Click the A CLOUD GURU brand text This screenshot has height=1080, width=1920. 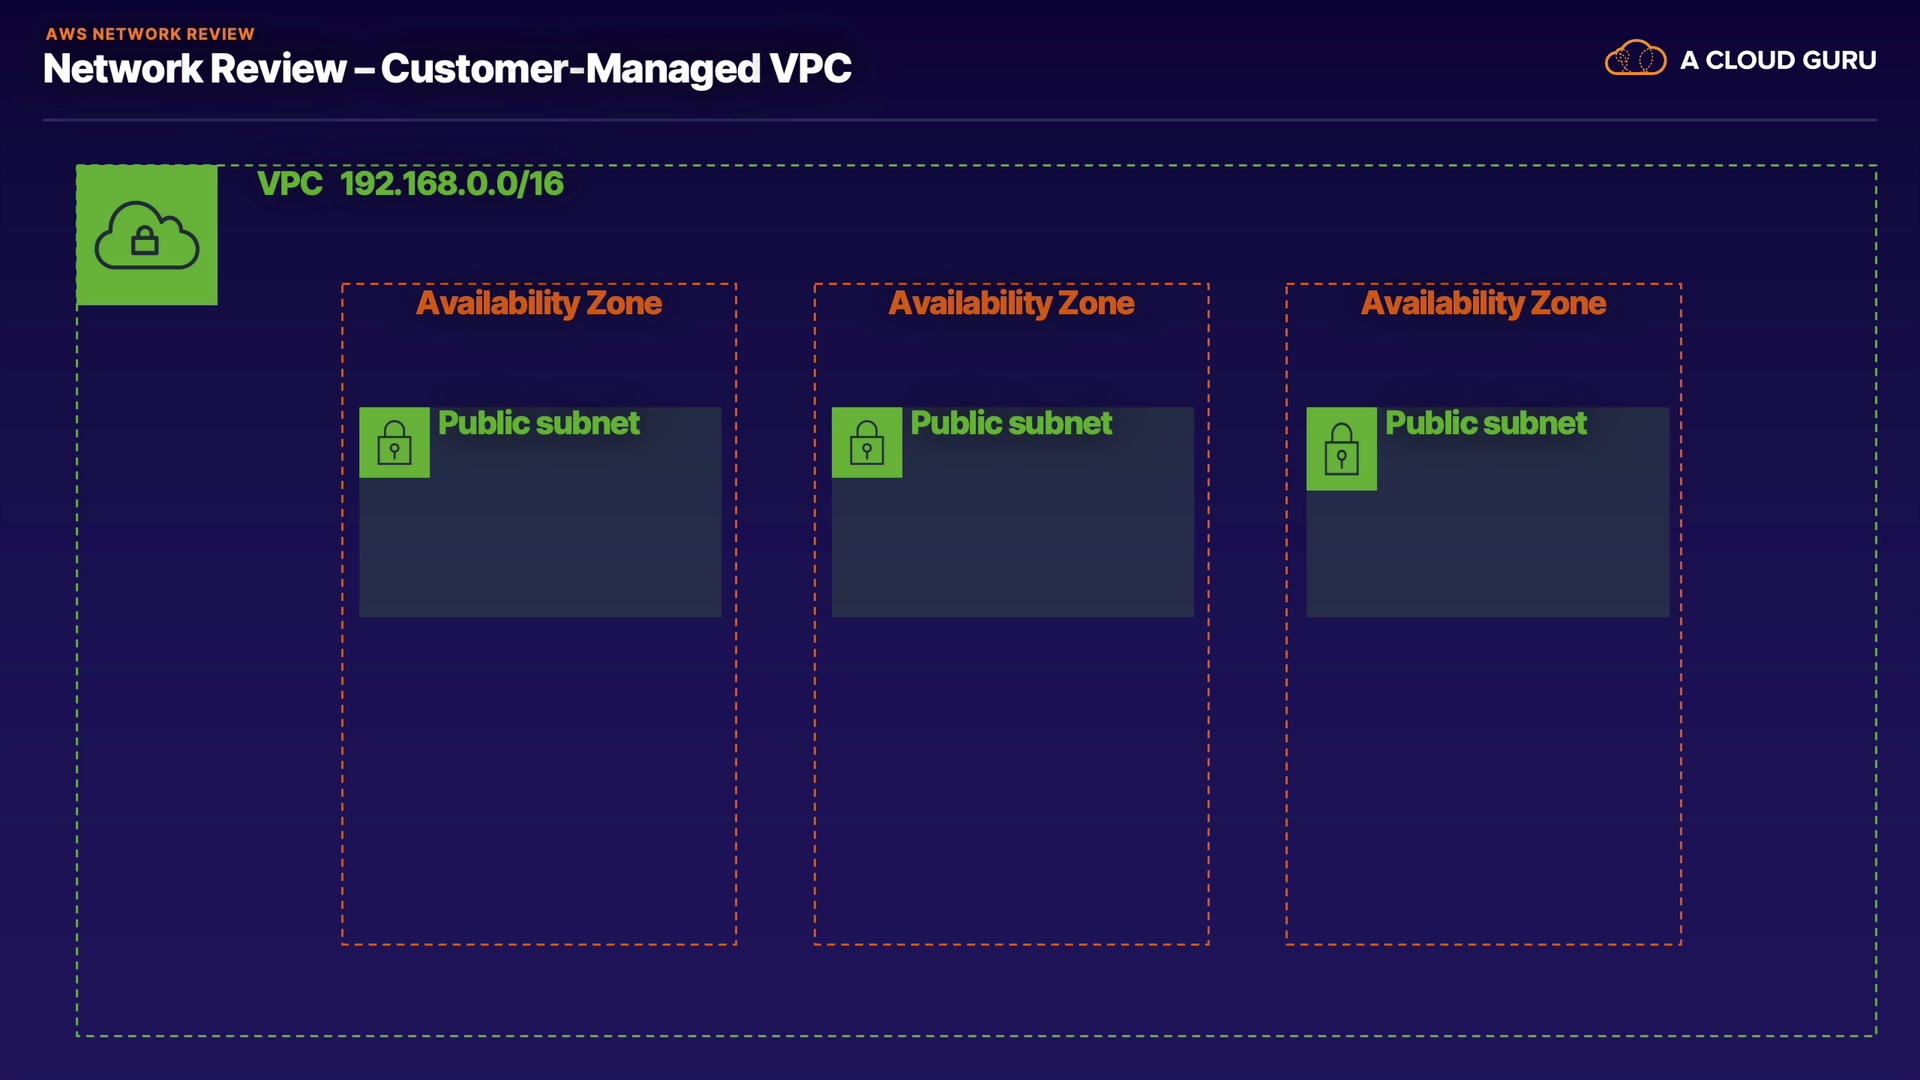tap(1778, 60)
